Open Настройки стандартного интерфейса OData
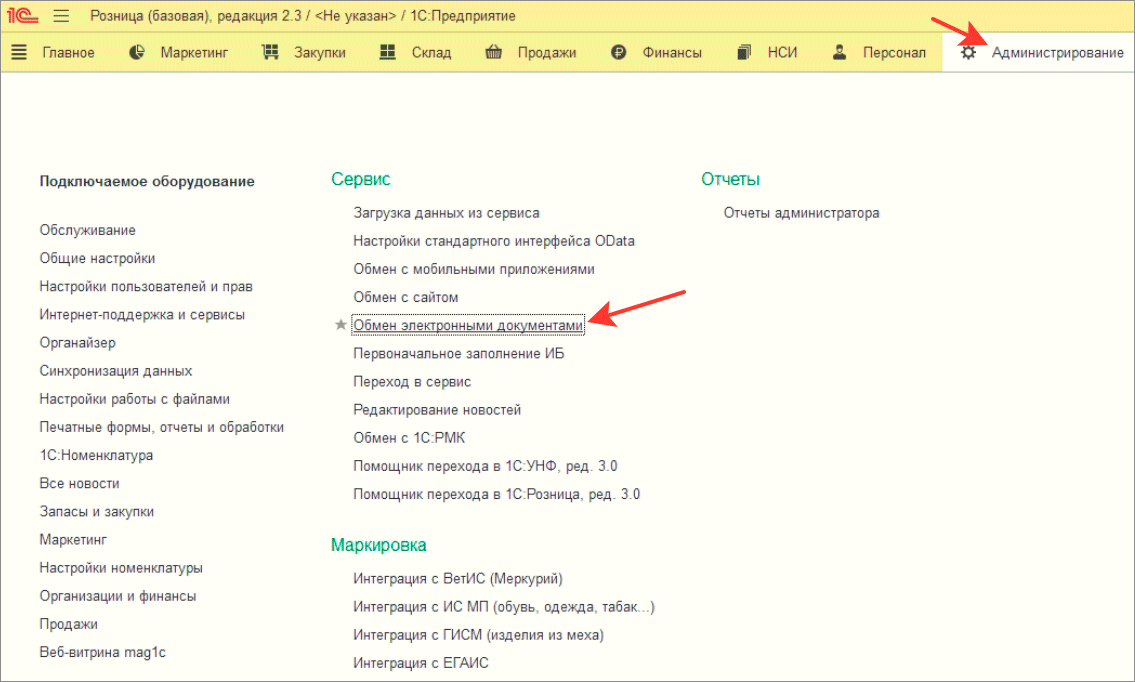Image resolution: width=1135 pixels, height=682 pixels. coord(494,241)
